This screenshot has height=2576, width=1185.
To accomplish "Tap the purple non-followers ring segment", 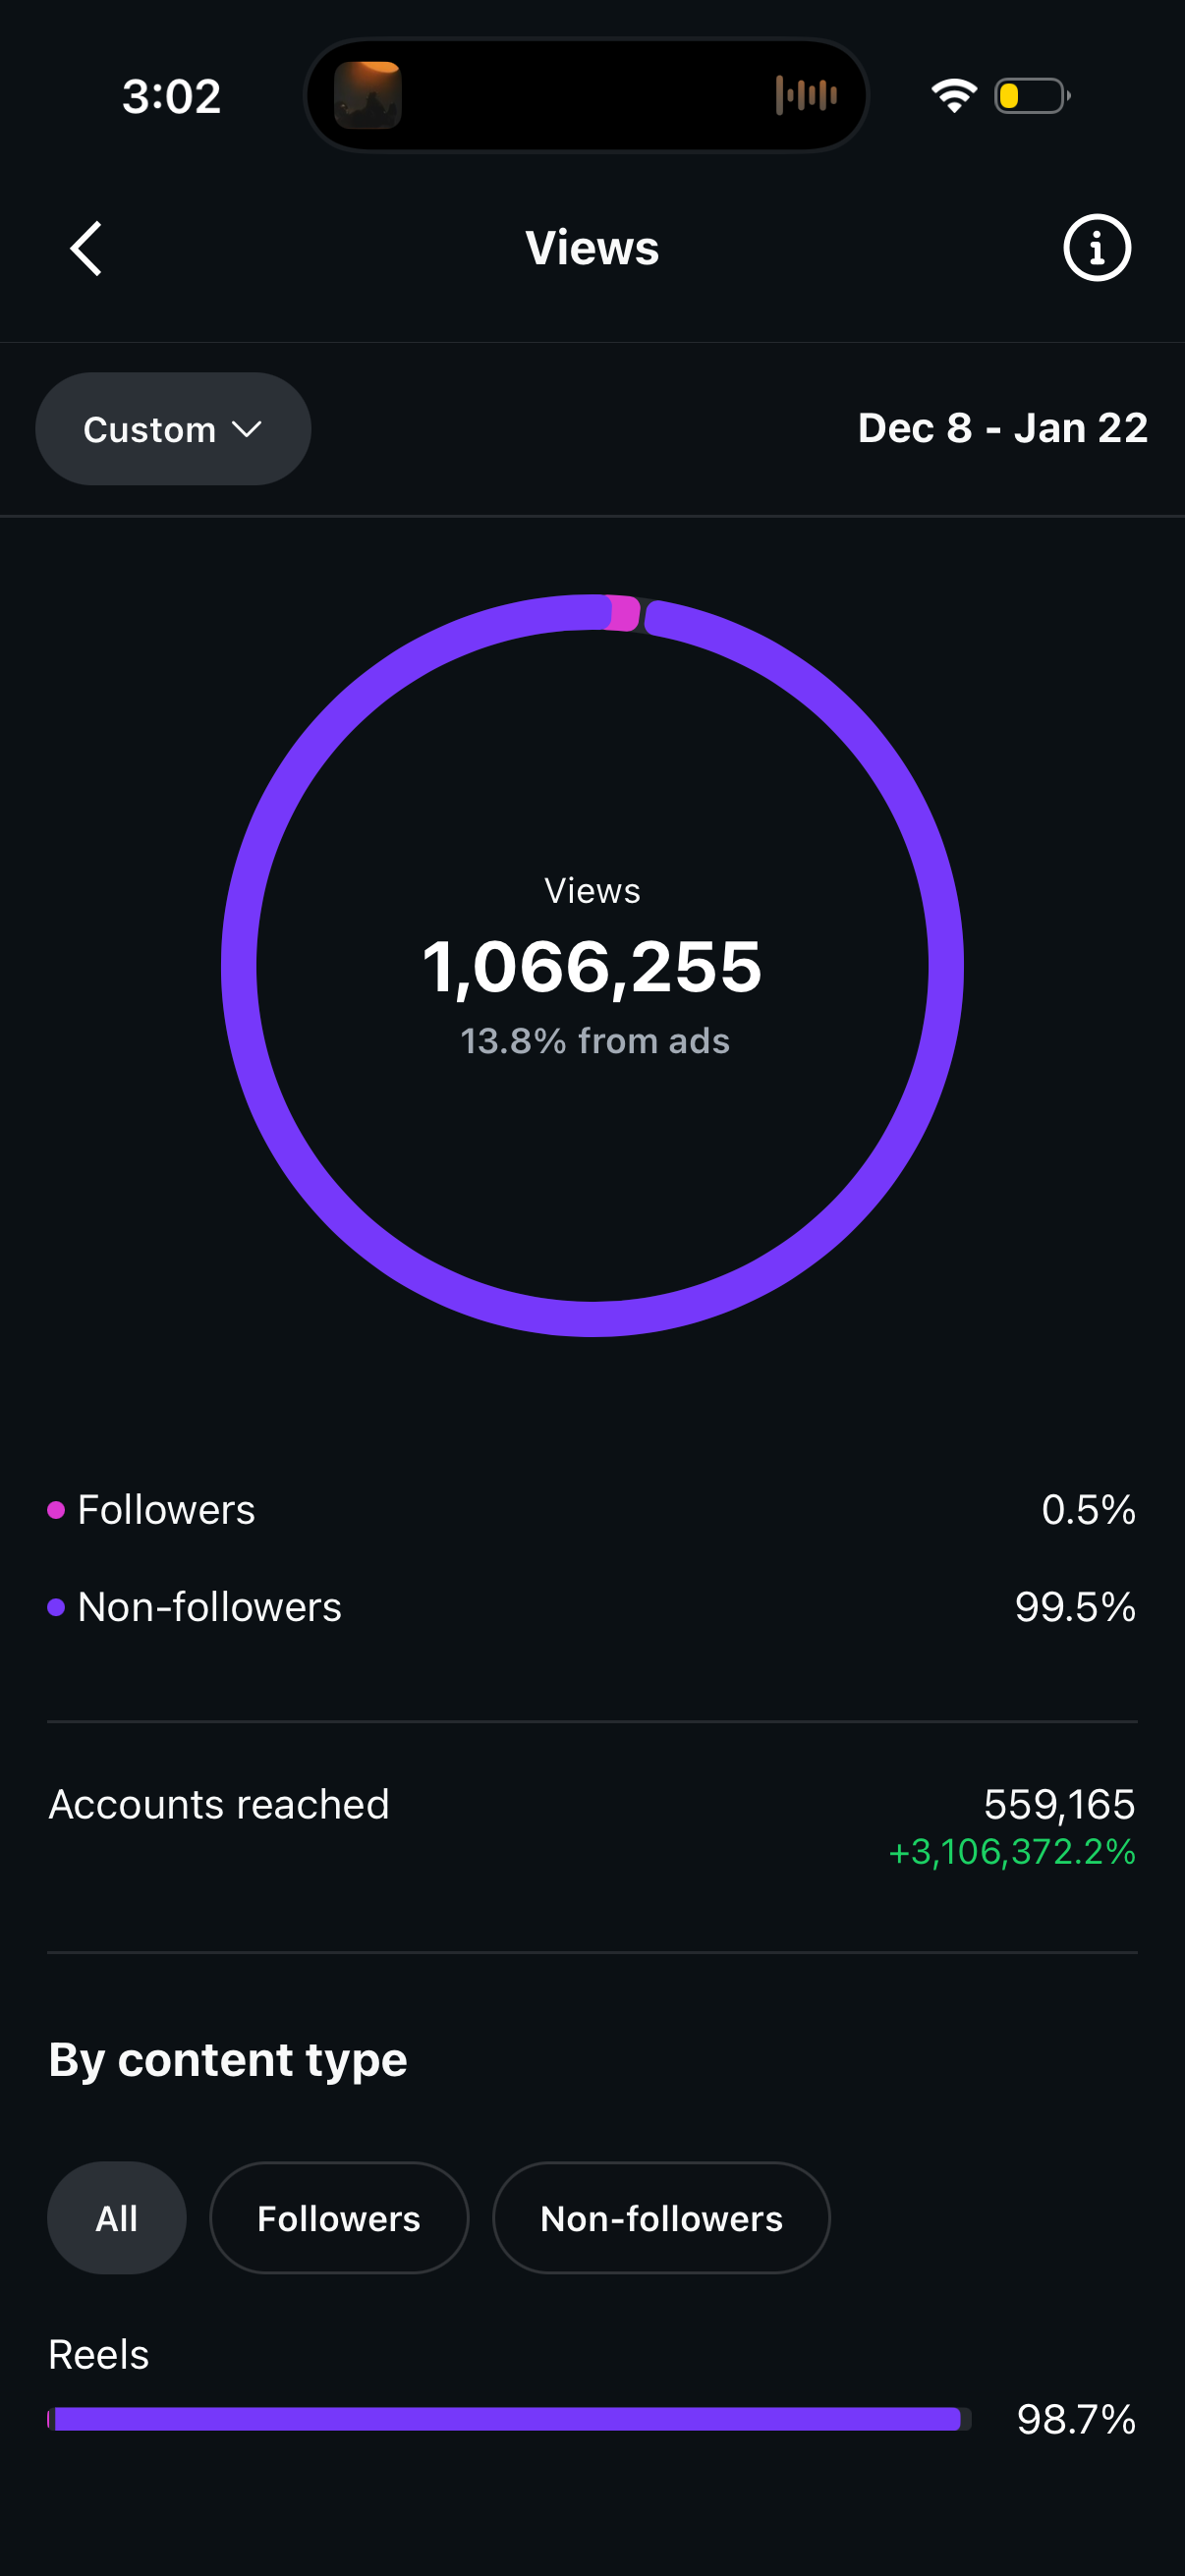I will pyautogui.click(x=592, y=1318).
